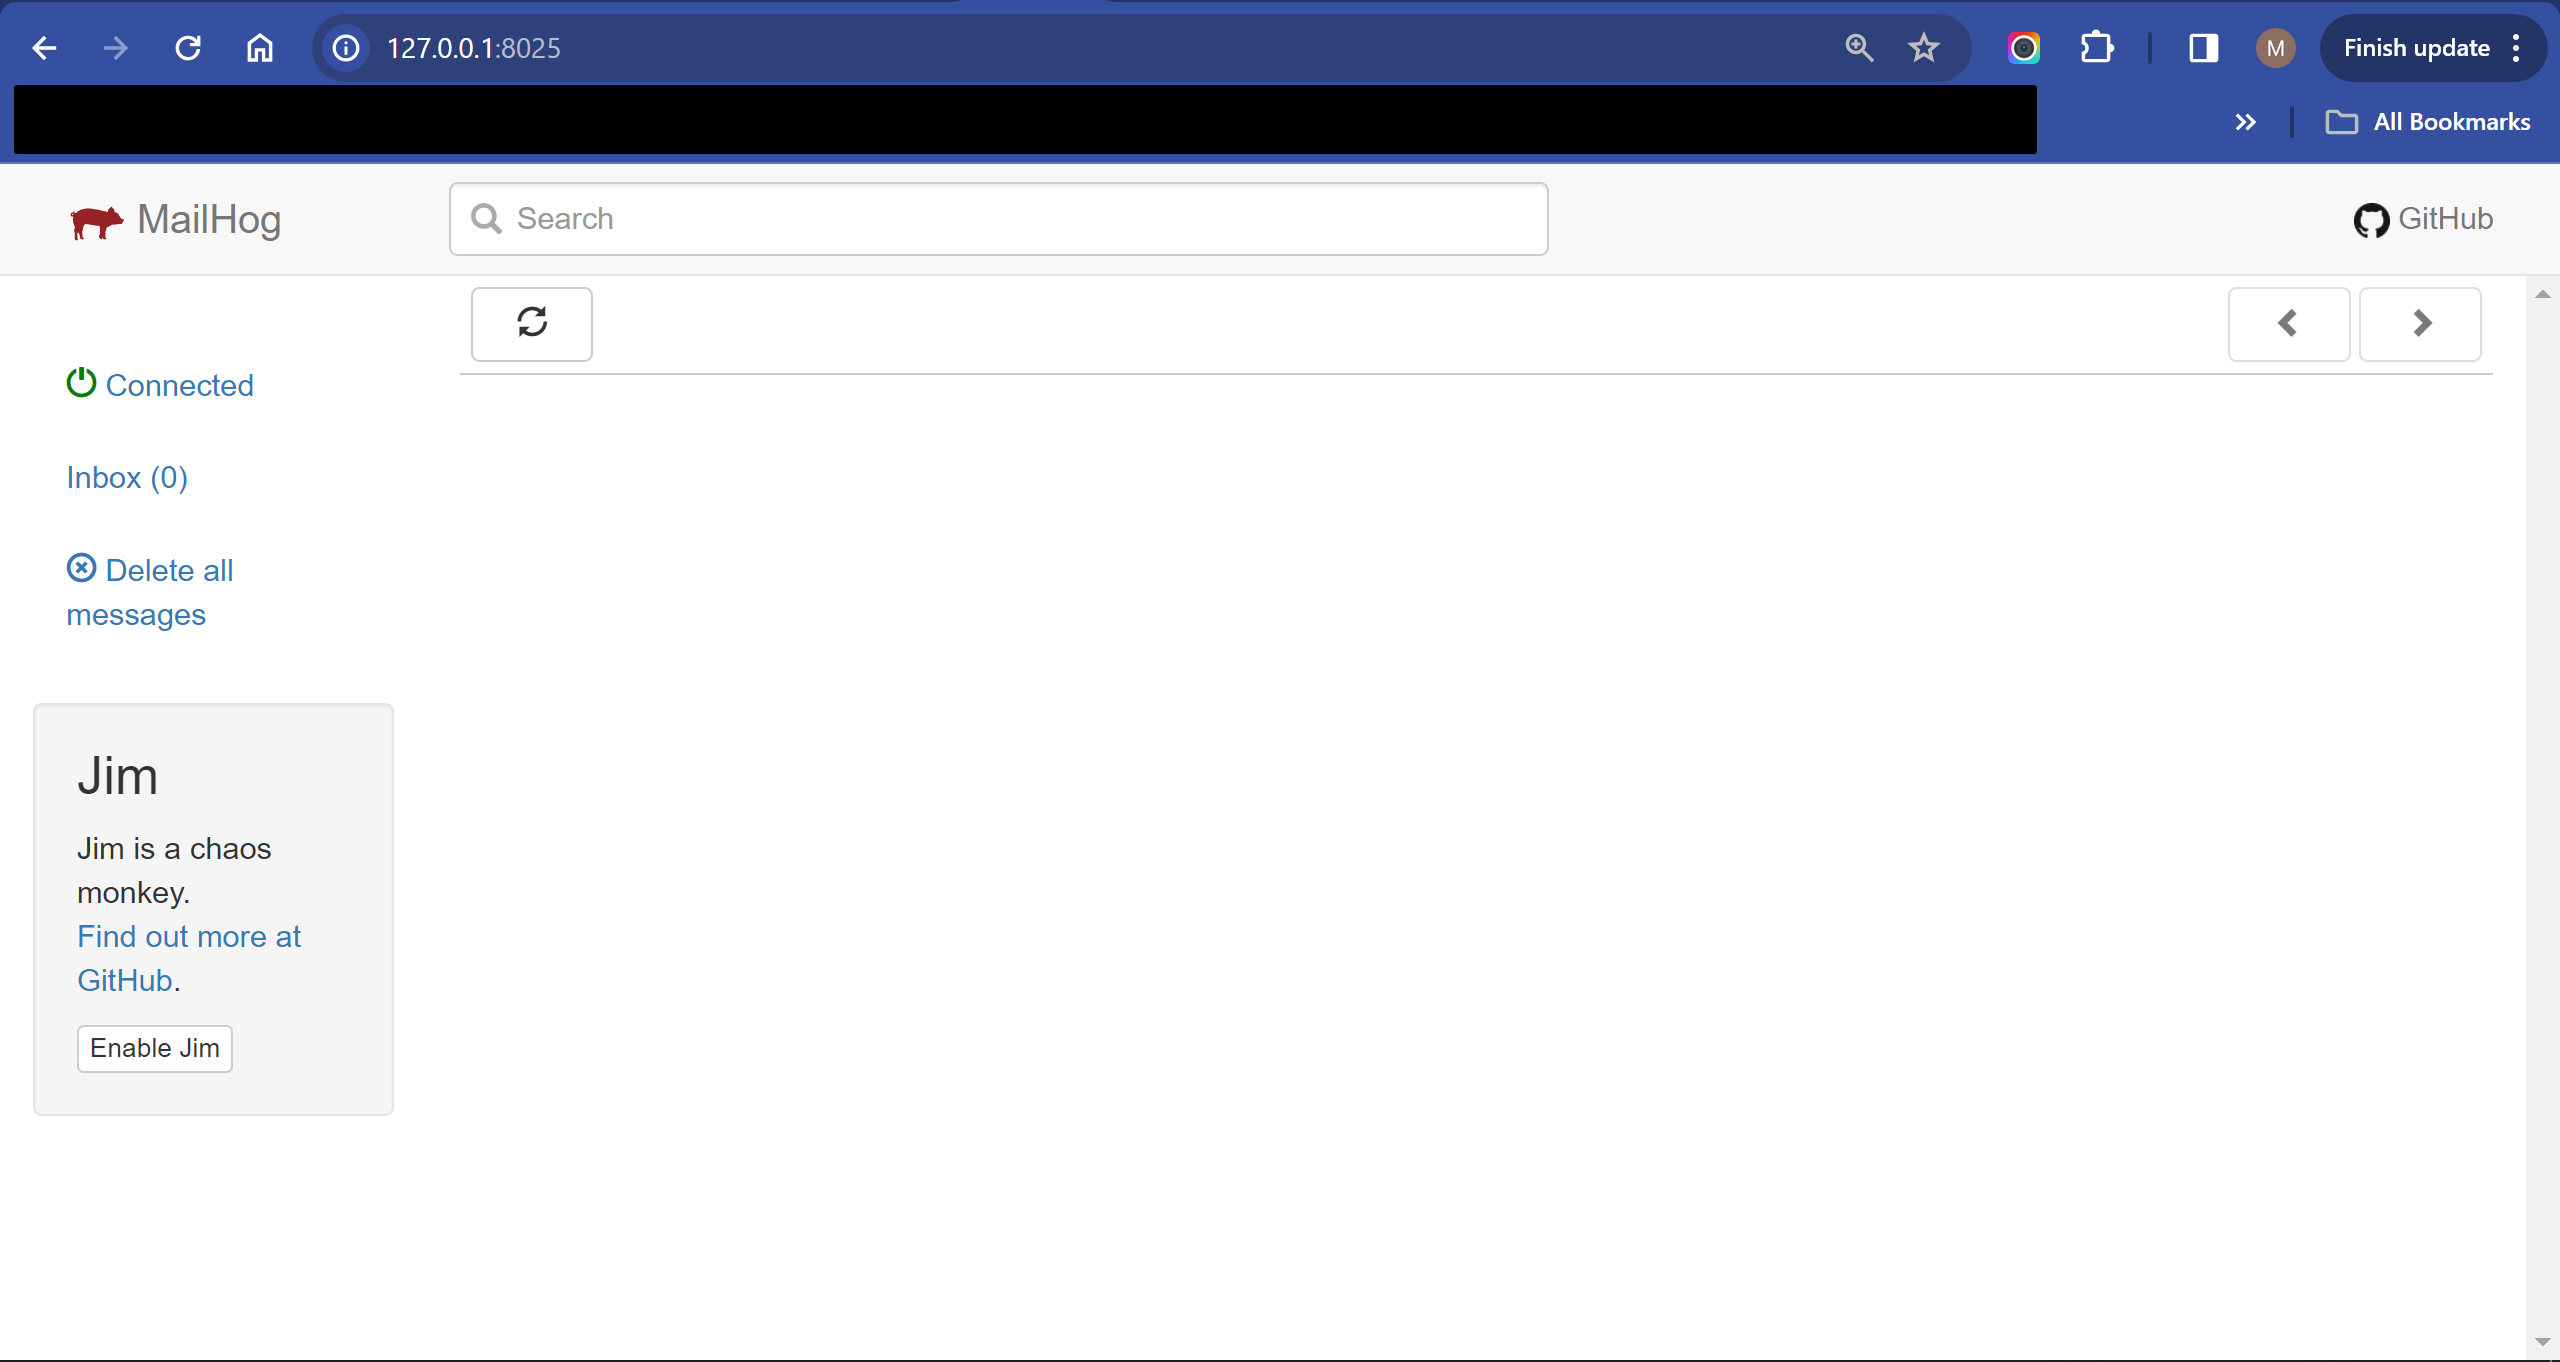Click the green Connected power icon
The height and width of the screenshot is (1362, 2560).
pyautogui.click(x=81, y=383)
